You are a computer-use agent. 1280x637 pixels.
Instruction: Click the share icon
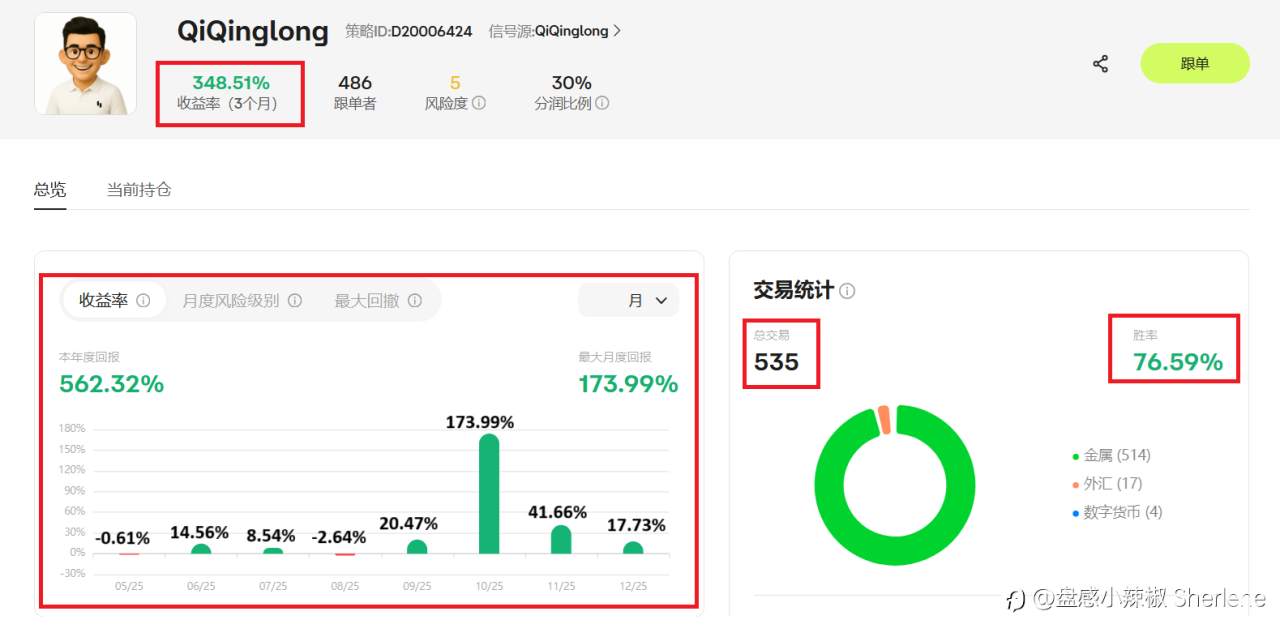(x=1100, y=64)
